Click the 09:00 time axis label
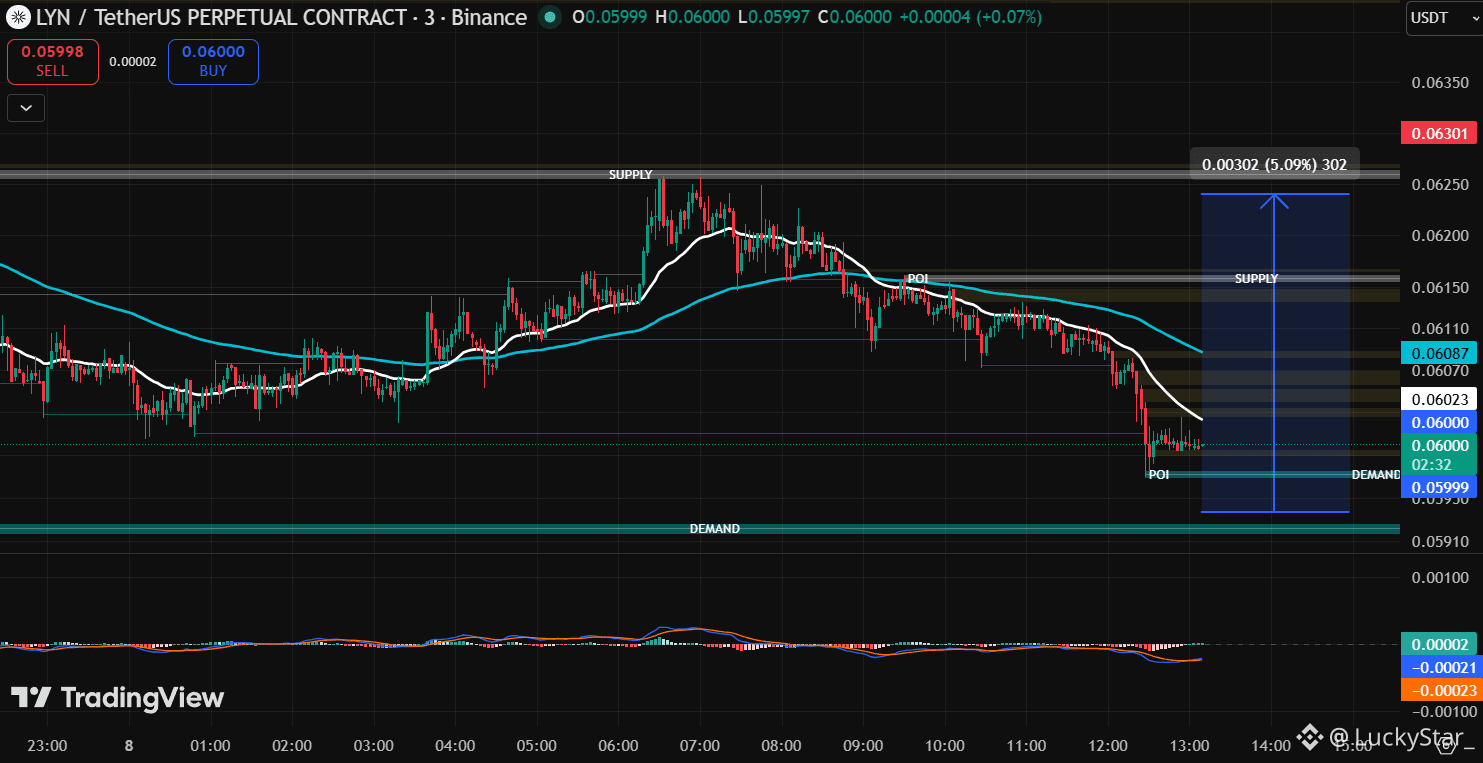Screen dimensions: 1483x763 click(x=863, y=745)
